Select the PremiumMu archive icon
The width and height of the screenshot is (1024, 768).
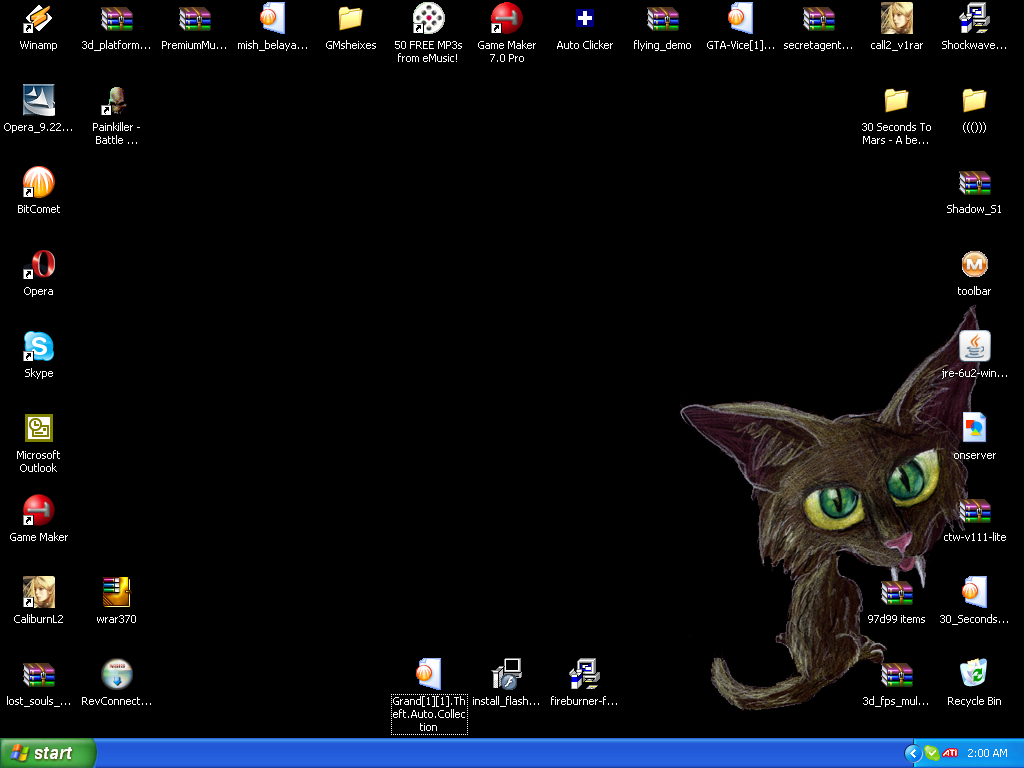195,19
